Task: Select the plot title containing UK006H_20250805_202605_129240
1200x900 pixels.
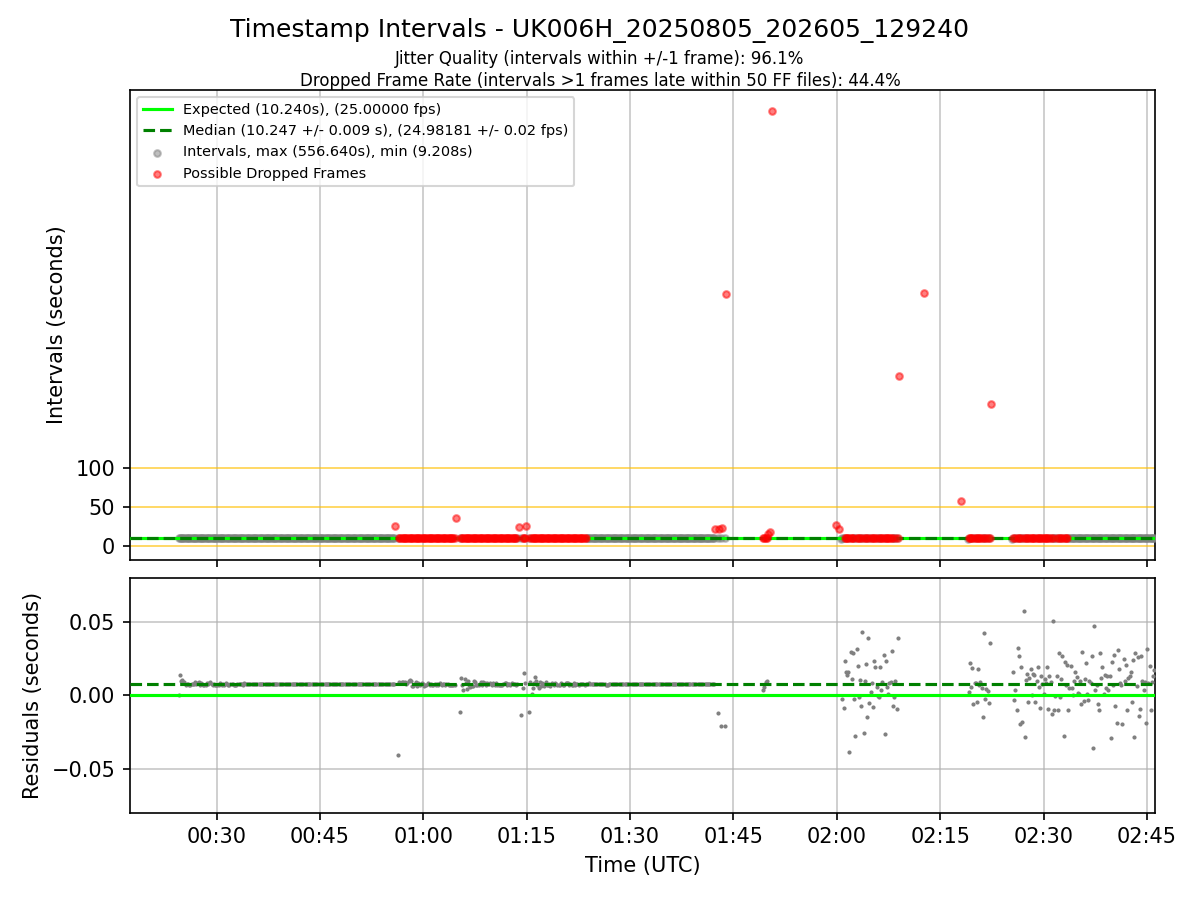Action: 599,29
